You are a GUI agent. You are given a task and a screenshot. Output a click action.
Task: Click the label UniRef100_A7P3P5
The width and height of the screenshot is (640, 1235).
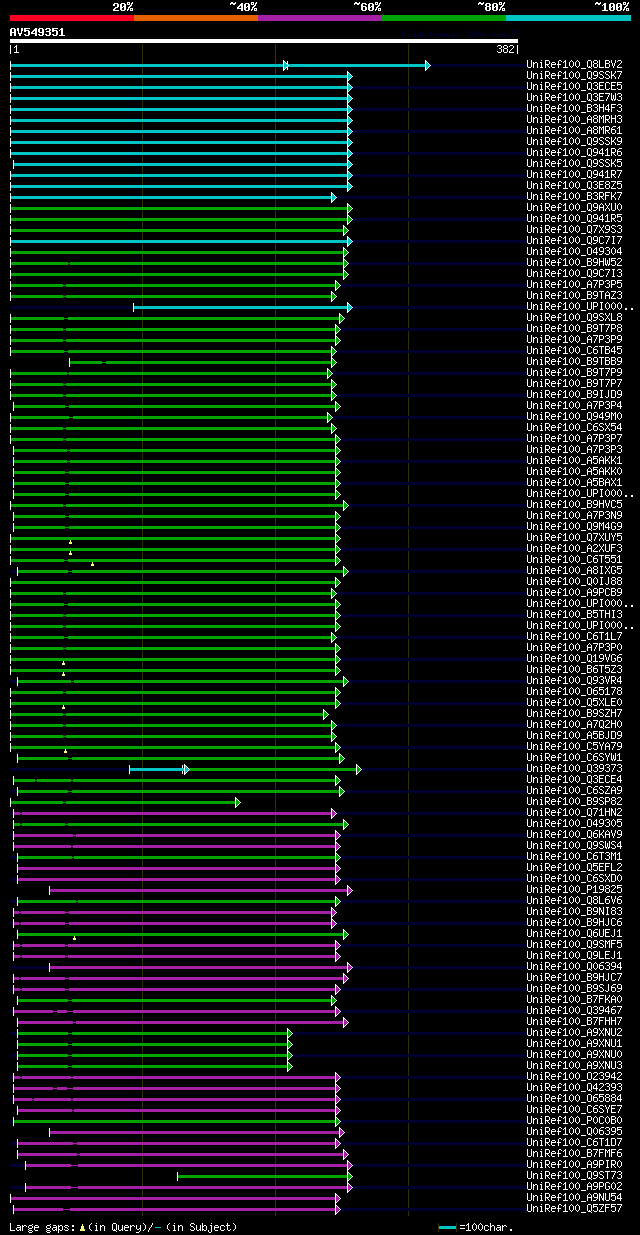pos(574,284)
